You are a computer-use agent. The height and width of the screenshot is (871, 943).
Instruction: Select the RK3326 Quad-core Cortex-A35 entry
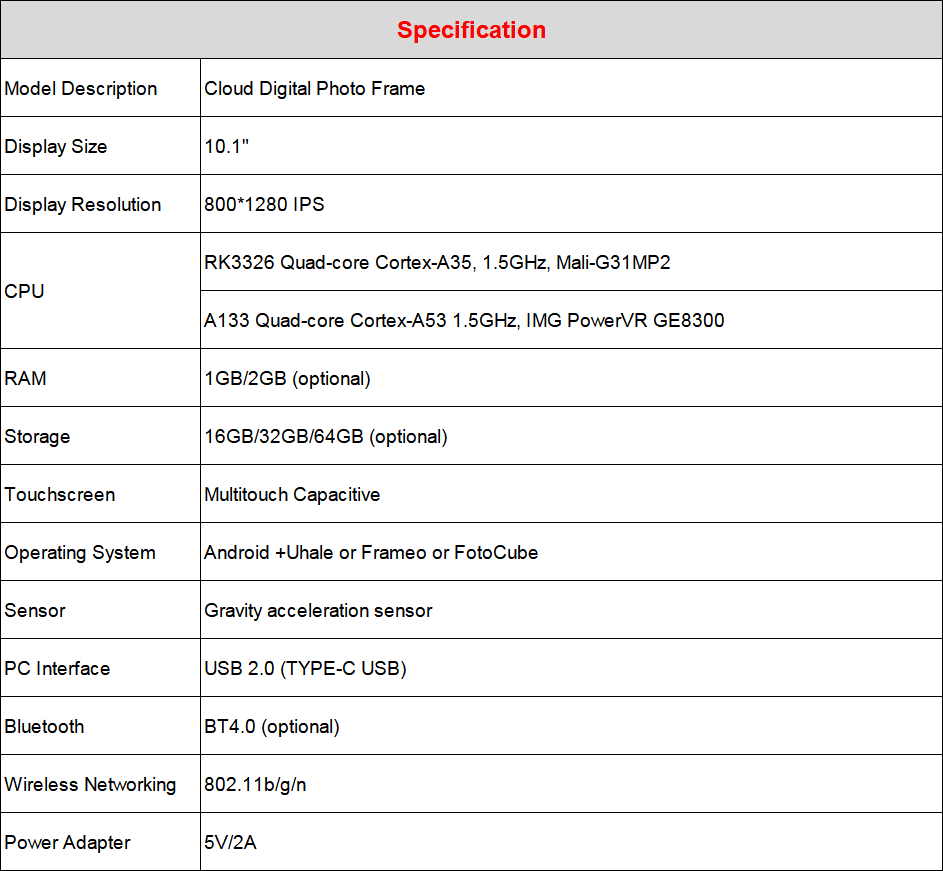[x=437, y=262]
